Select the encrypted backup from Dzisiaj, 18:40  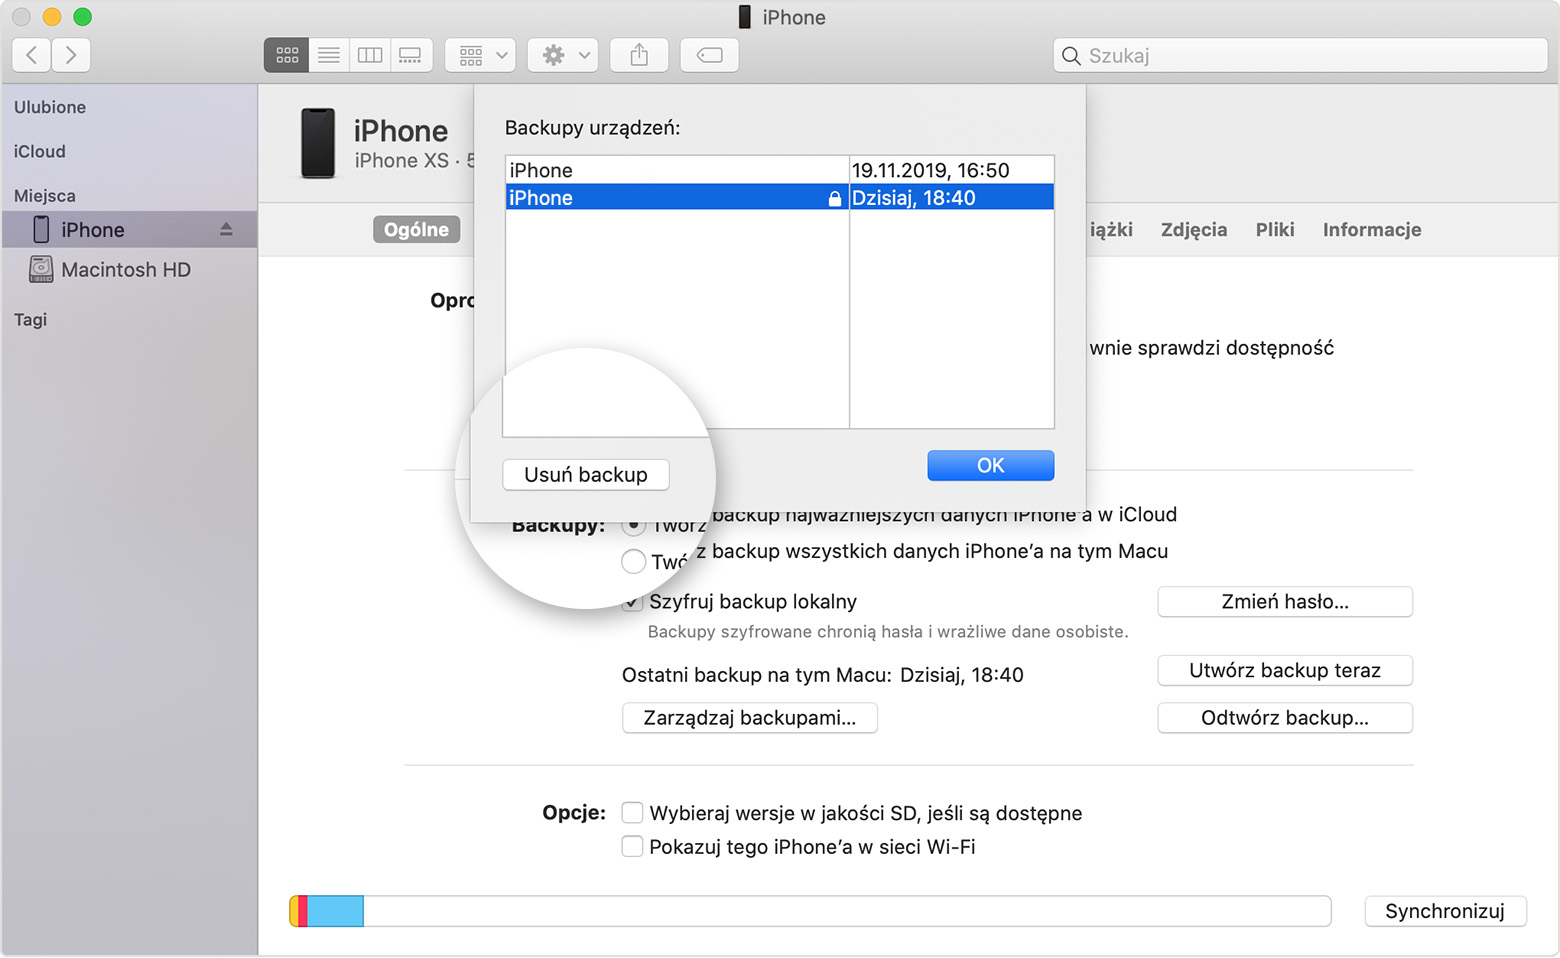click(780, 197)
